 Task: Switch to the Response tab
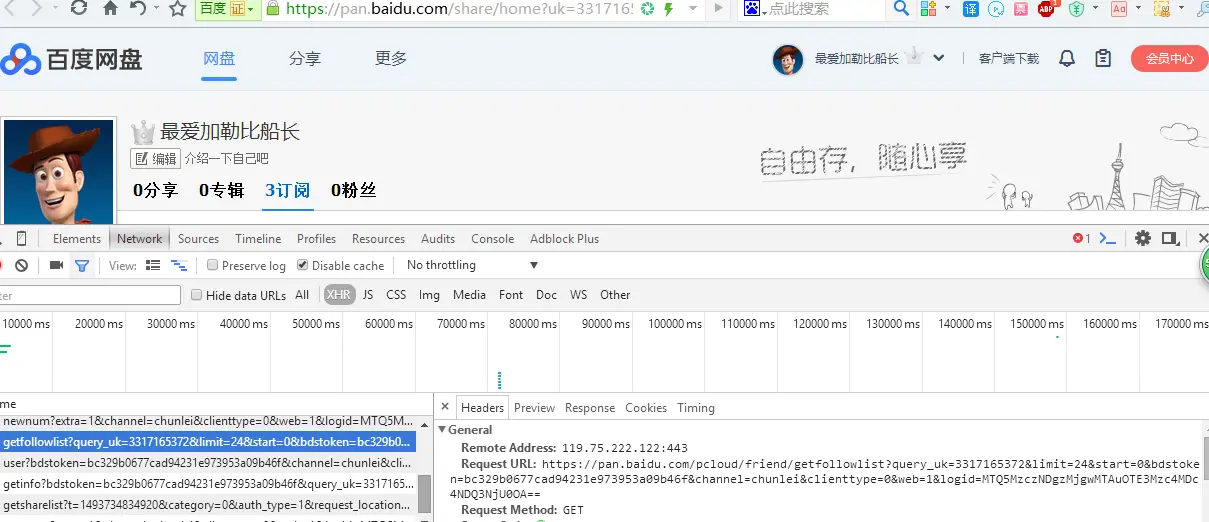pos(590,408)
